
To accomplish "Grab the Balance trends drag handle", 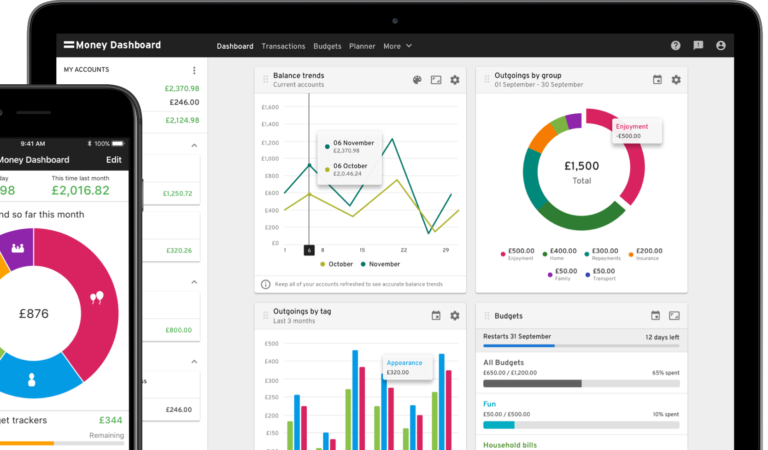I will point(265,79).
